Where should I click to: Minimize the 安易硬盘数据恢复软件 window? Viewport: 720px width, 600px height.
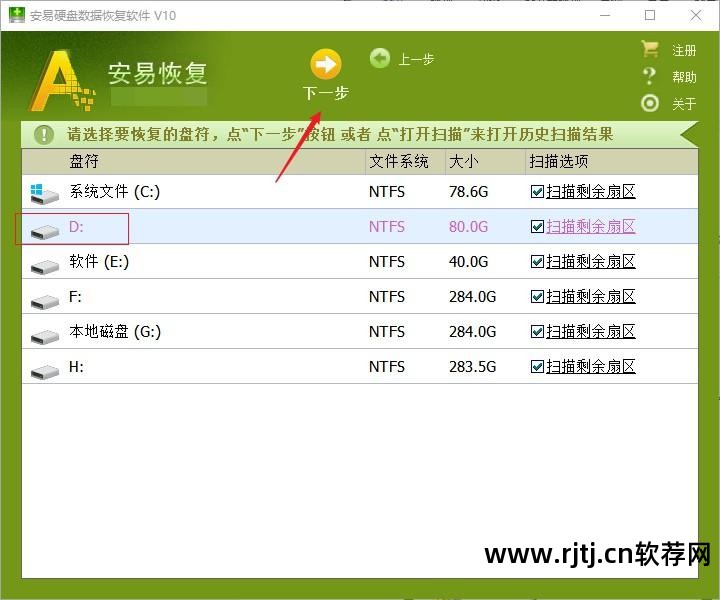pyautogui.click(x=605, y=15)
